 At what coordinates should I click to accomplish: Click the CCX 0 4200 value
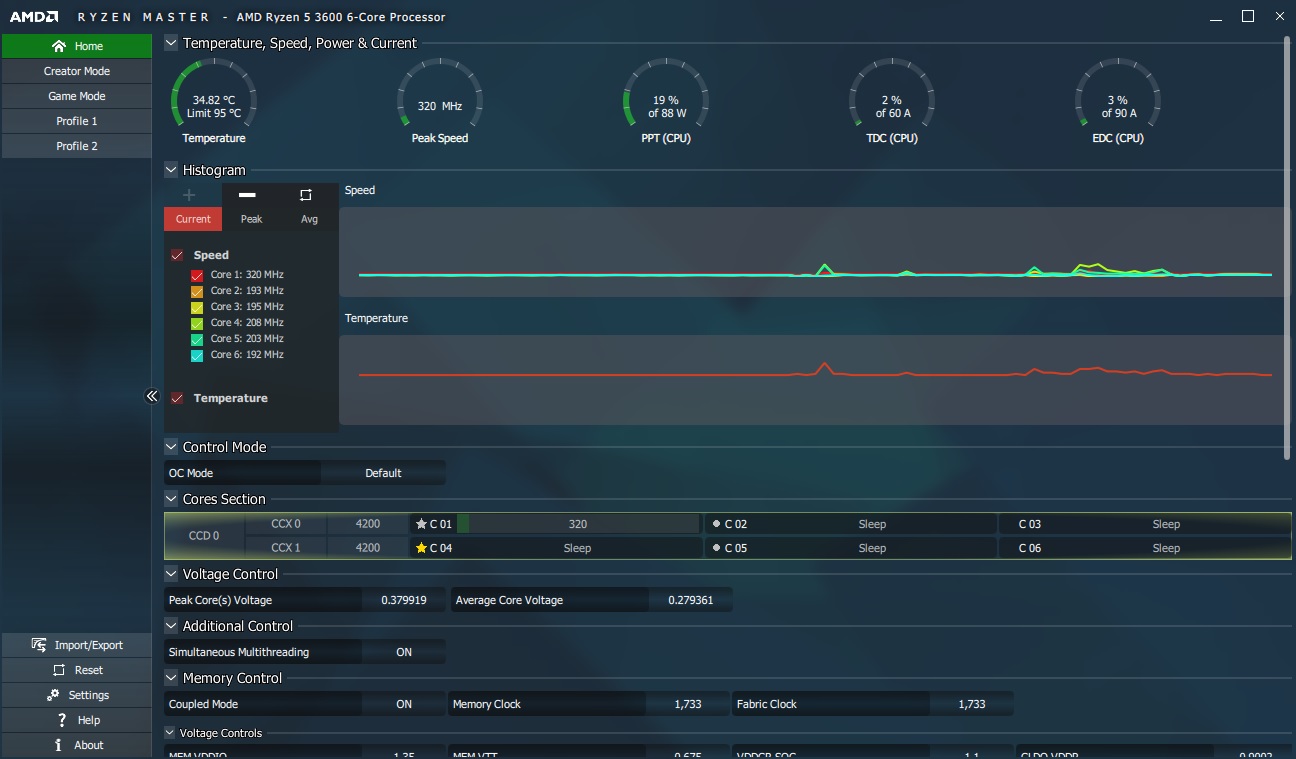pos(368,524)
